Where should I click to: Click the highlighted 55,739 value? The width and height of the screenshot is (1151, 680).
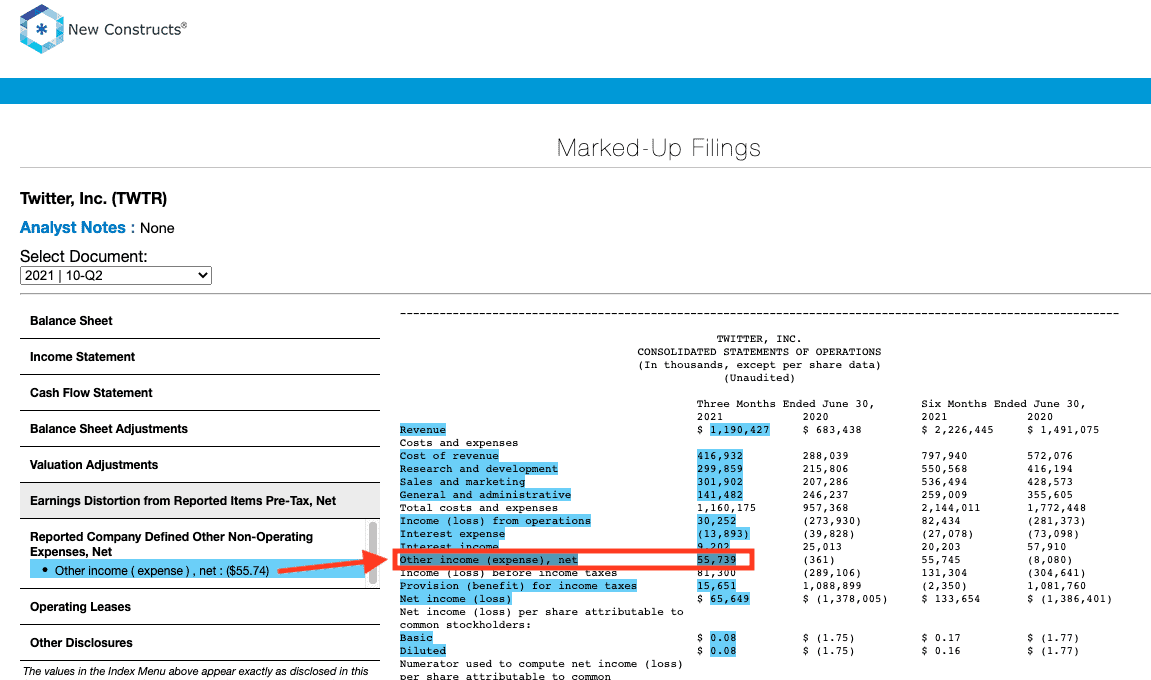point(716,560)
